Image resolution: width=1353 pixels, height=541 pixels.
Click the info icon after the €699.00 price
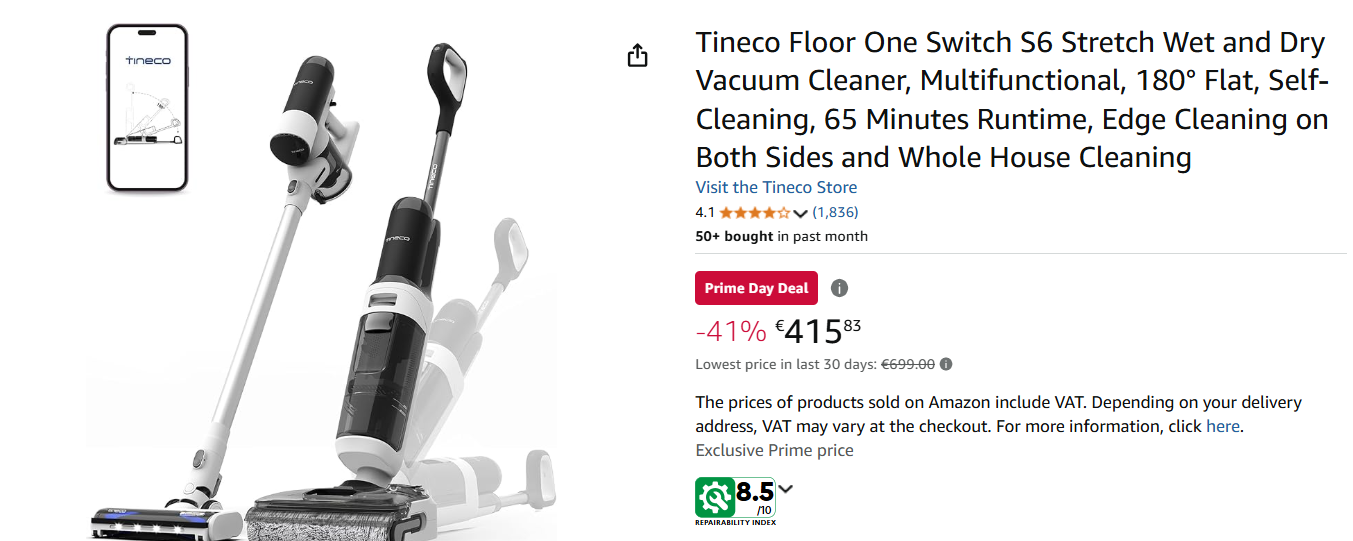[x=946, y=365]
